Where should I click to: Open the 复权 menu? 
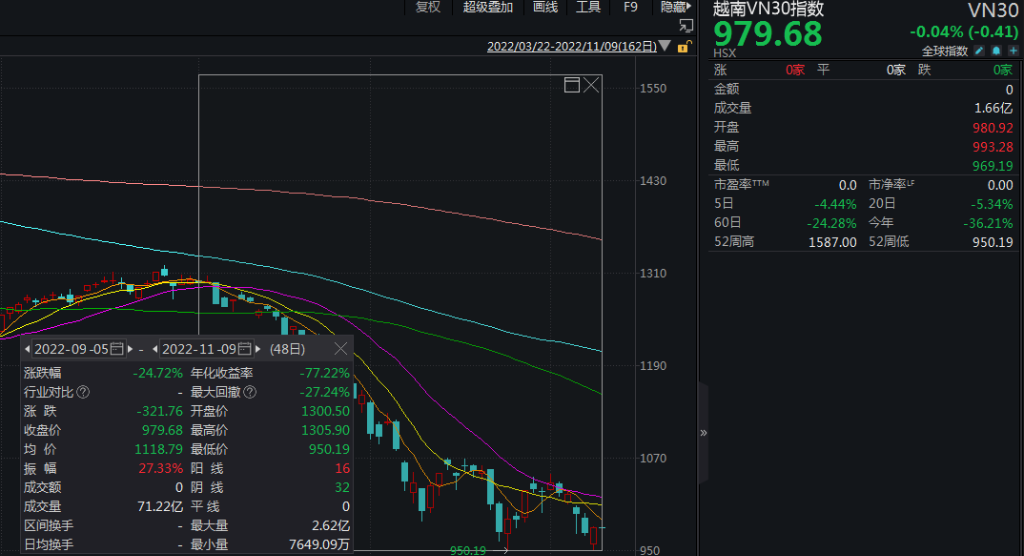(x=428, y=7)
